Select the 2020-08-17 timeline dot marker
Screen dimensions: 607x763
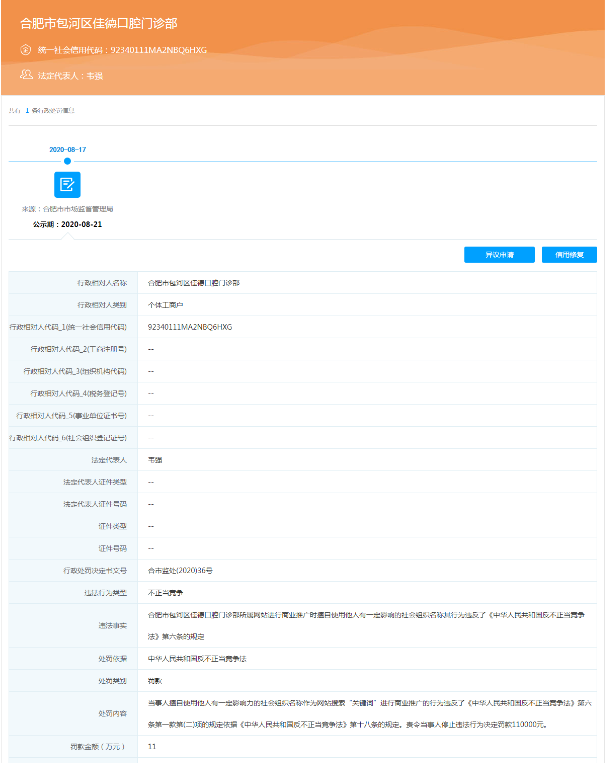click(67, 161)
